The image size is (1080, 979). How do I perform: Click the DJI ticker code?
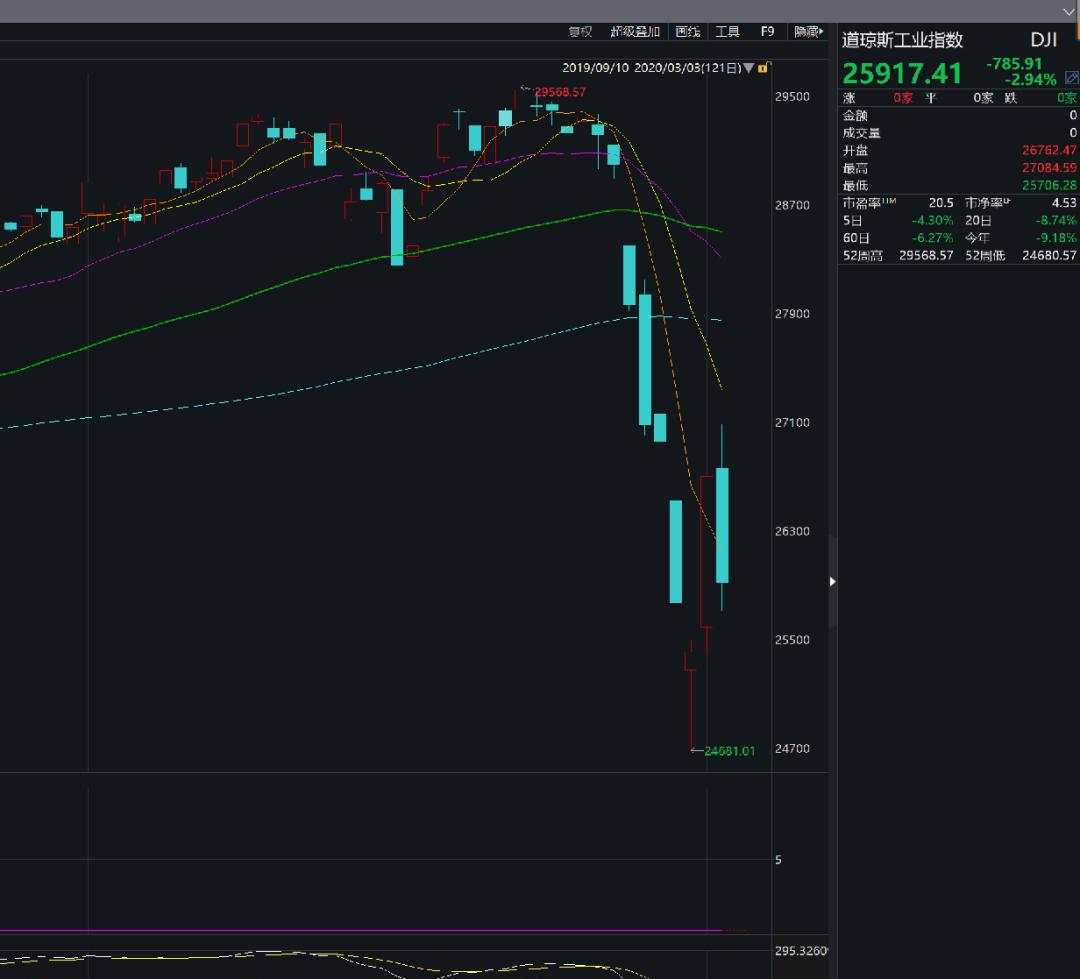pos(1043,40)
